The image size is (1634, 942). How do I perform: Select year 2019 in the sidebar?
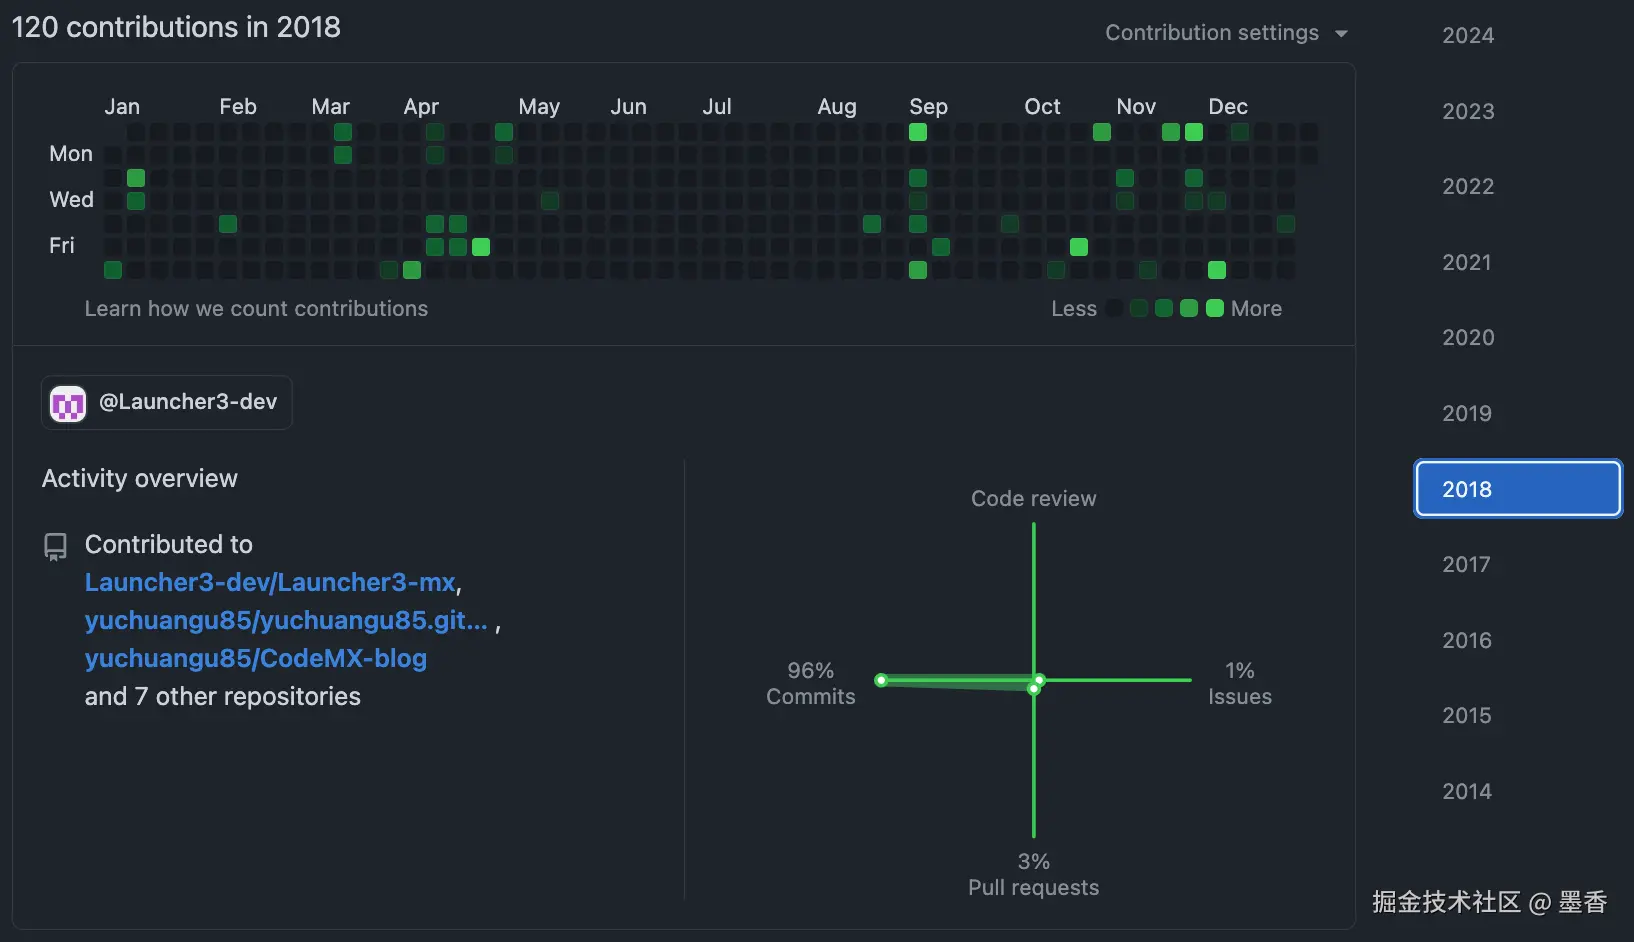point(1466,413)
